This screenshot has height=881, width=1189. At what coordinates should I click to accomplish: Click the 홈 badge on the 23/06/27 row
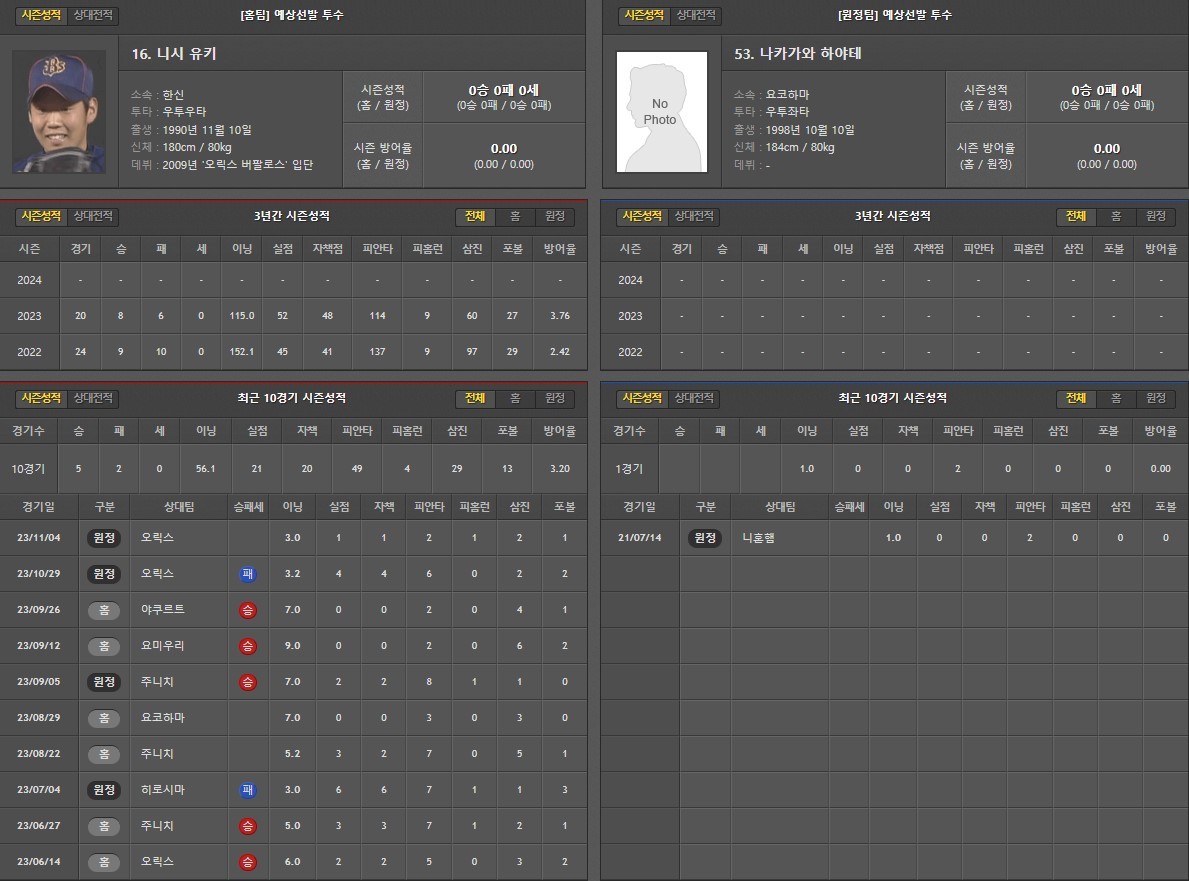pos(104,826)
